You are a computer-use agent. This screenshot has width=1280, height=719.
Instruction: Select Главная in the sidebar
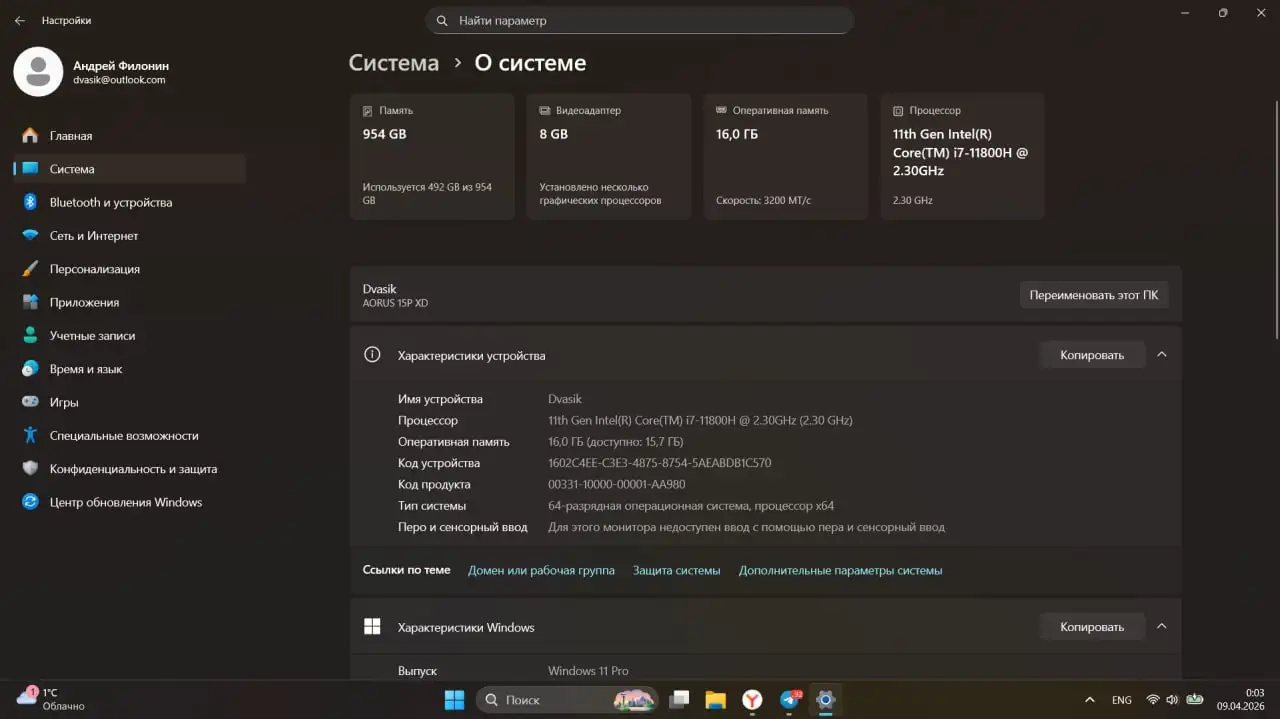pos(71,136)
